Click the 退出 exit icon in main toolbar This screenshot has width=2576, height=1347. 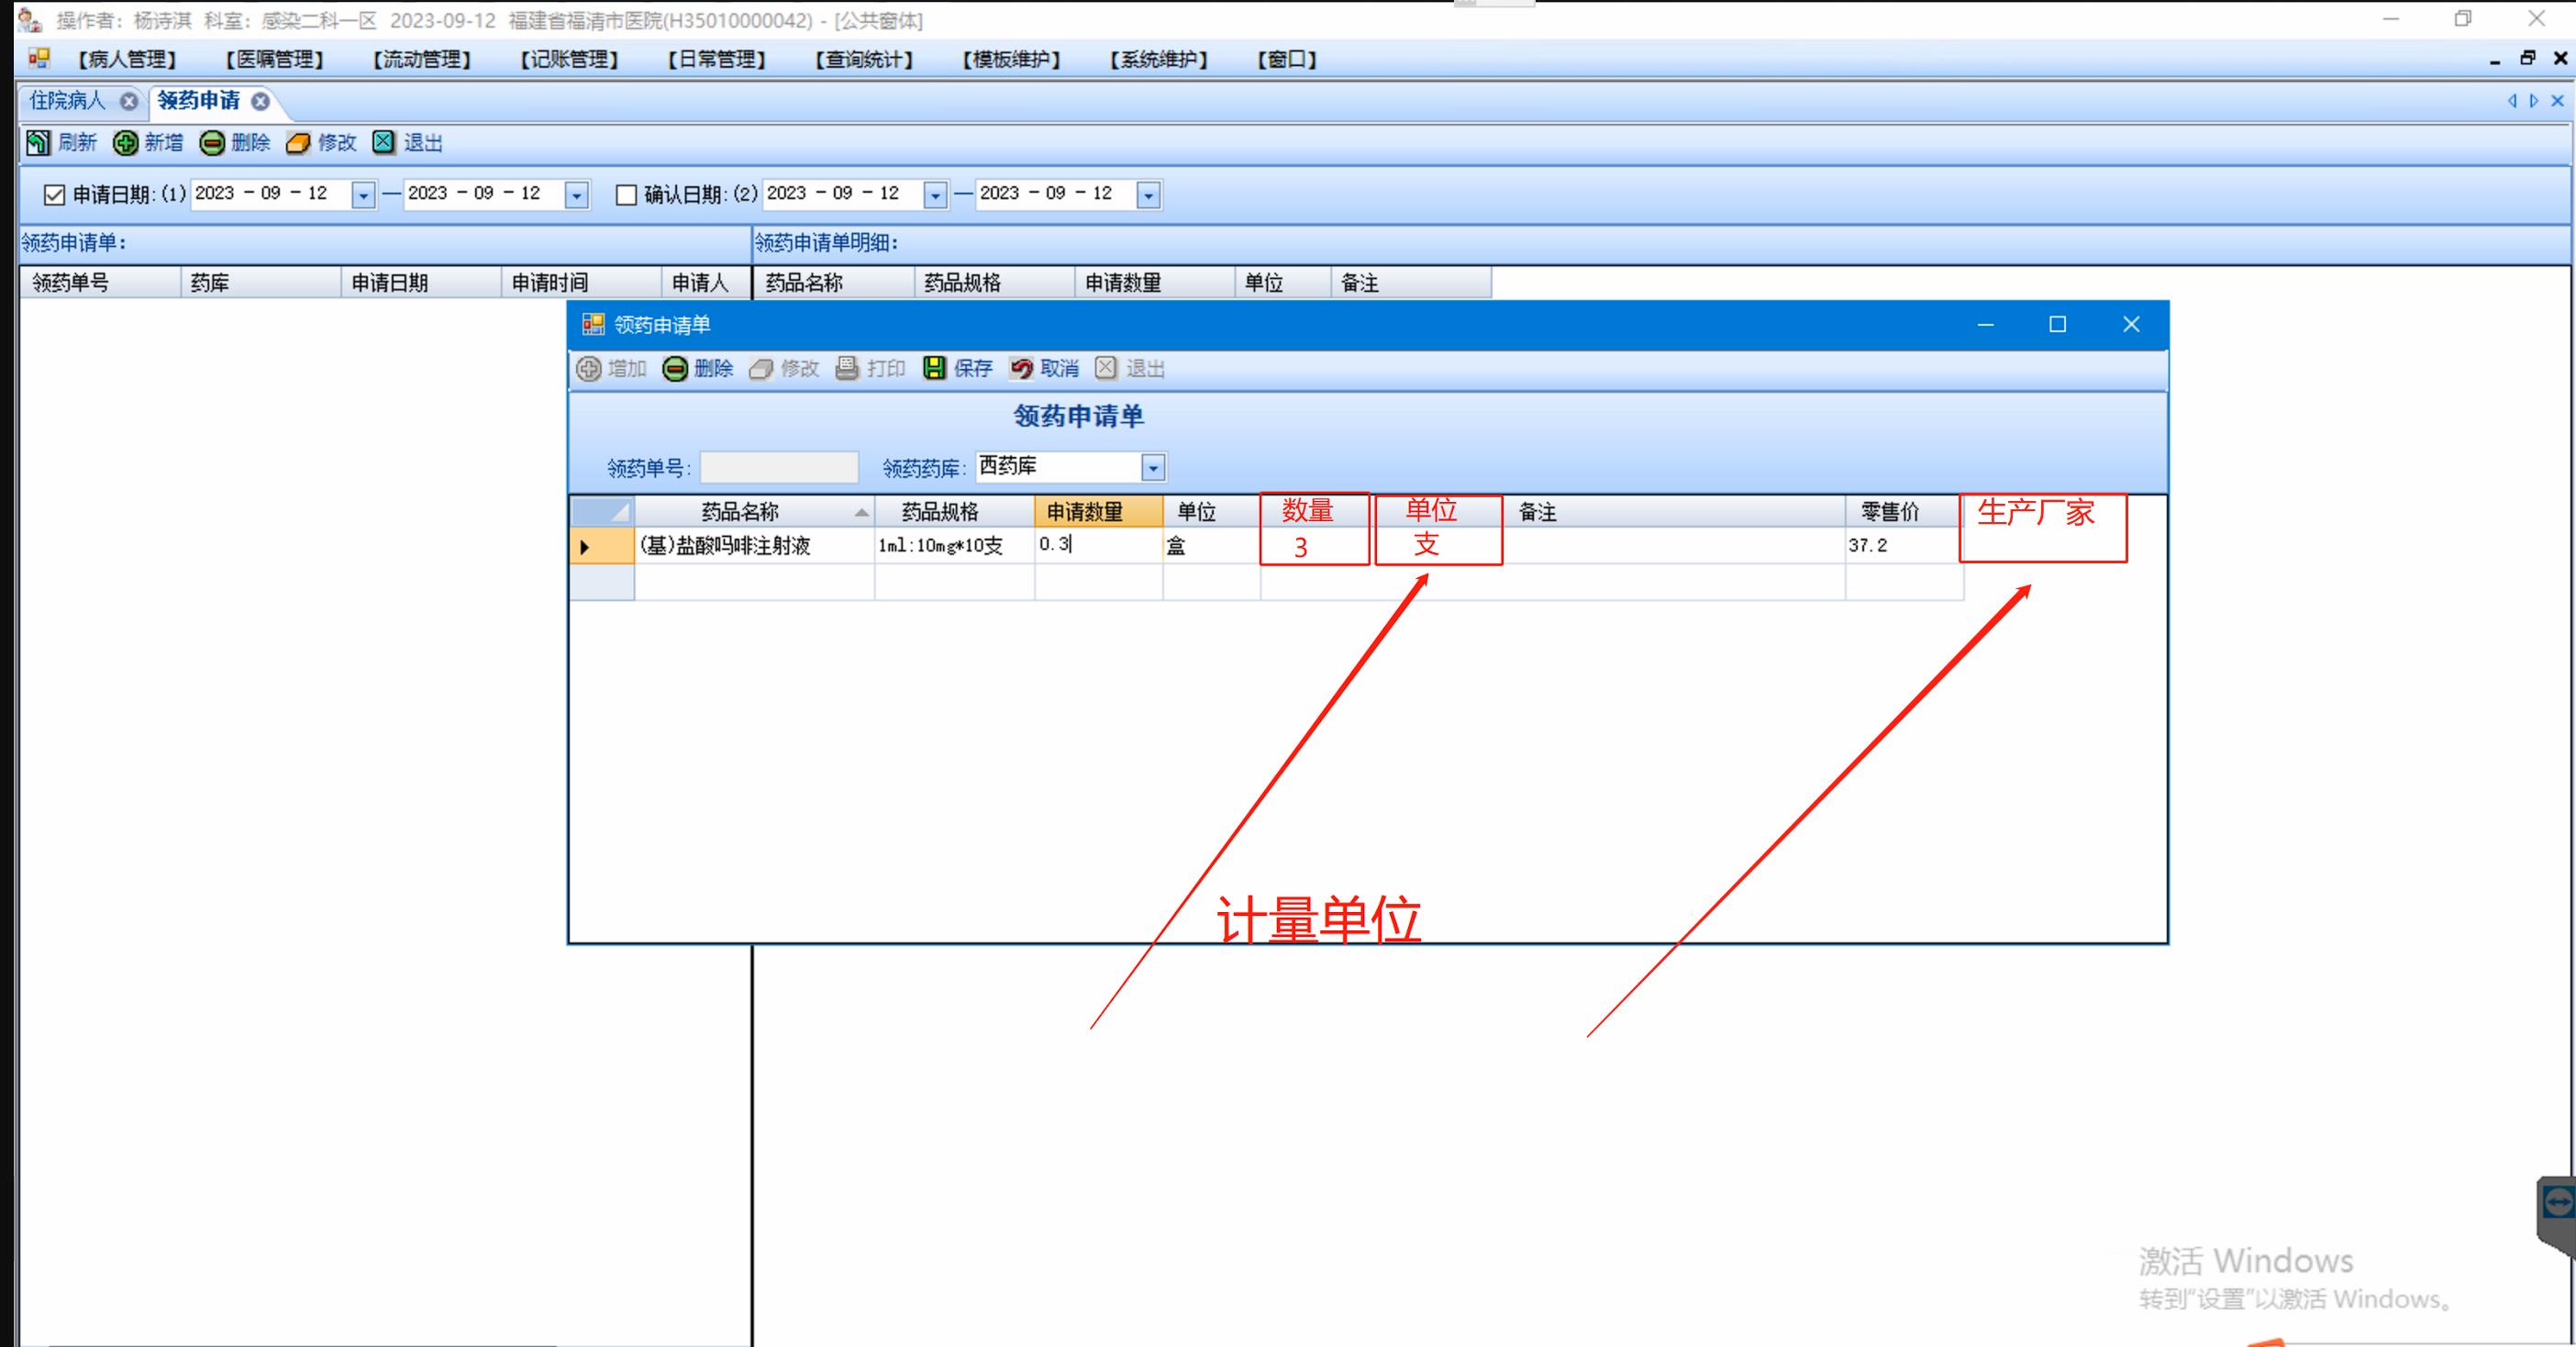(384, 143)
